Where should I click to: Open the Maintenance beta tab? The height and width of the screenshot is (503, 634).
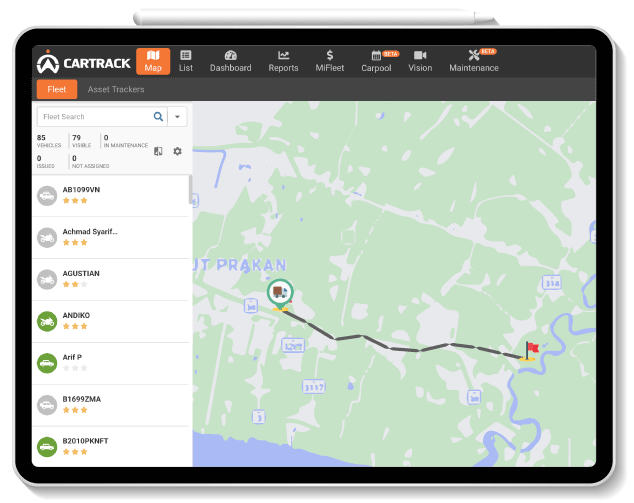474,61
